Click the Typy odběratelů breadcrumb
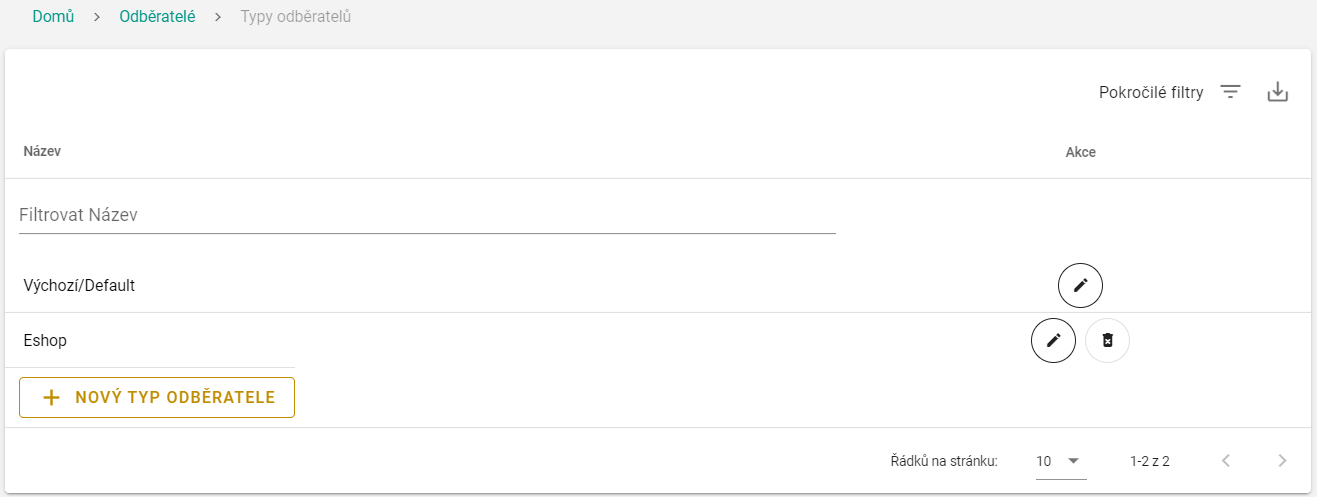1317x497 pixels. pyautogui.click(x=295, y=17)
